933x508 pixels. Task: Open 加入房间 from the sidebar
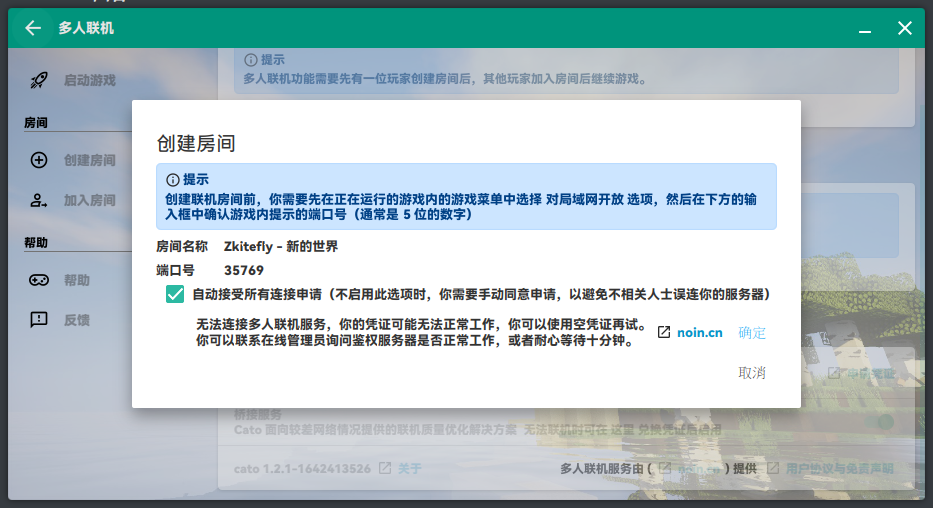pyautogui.click(x=89, y=200)
